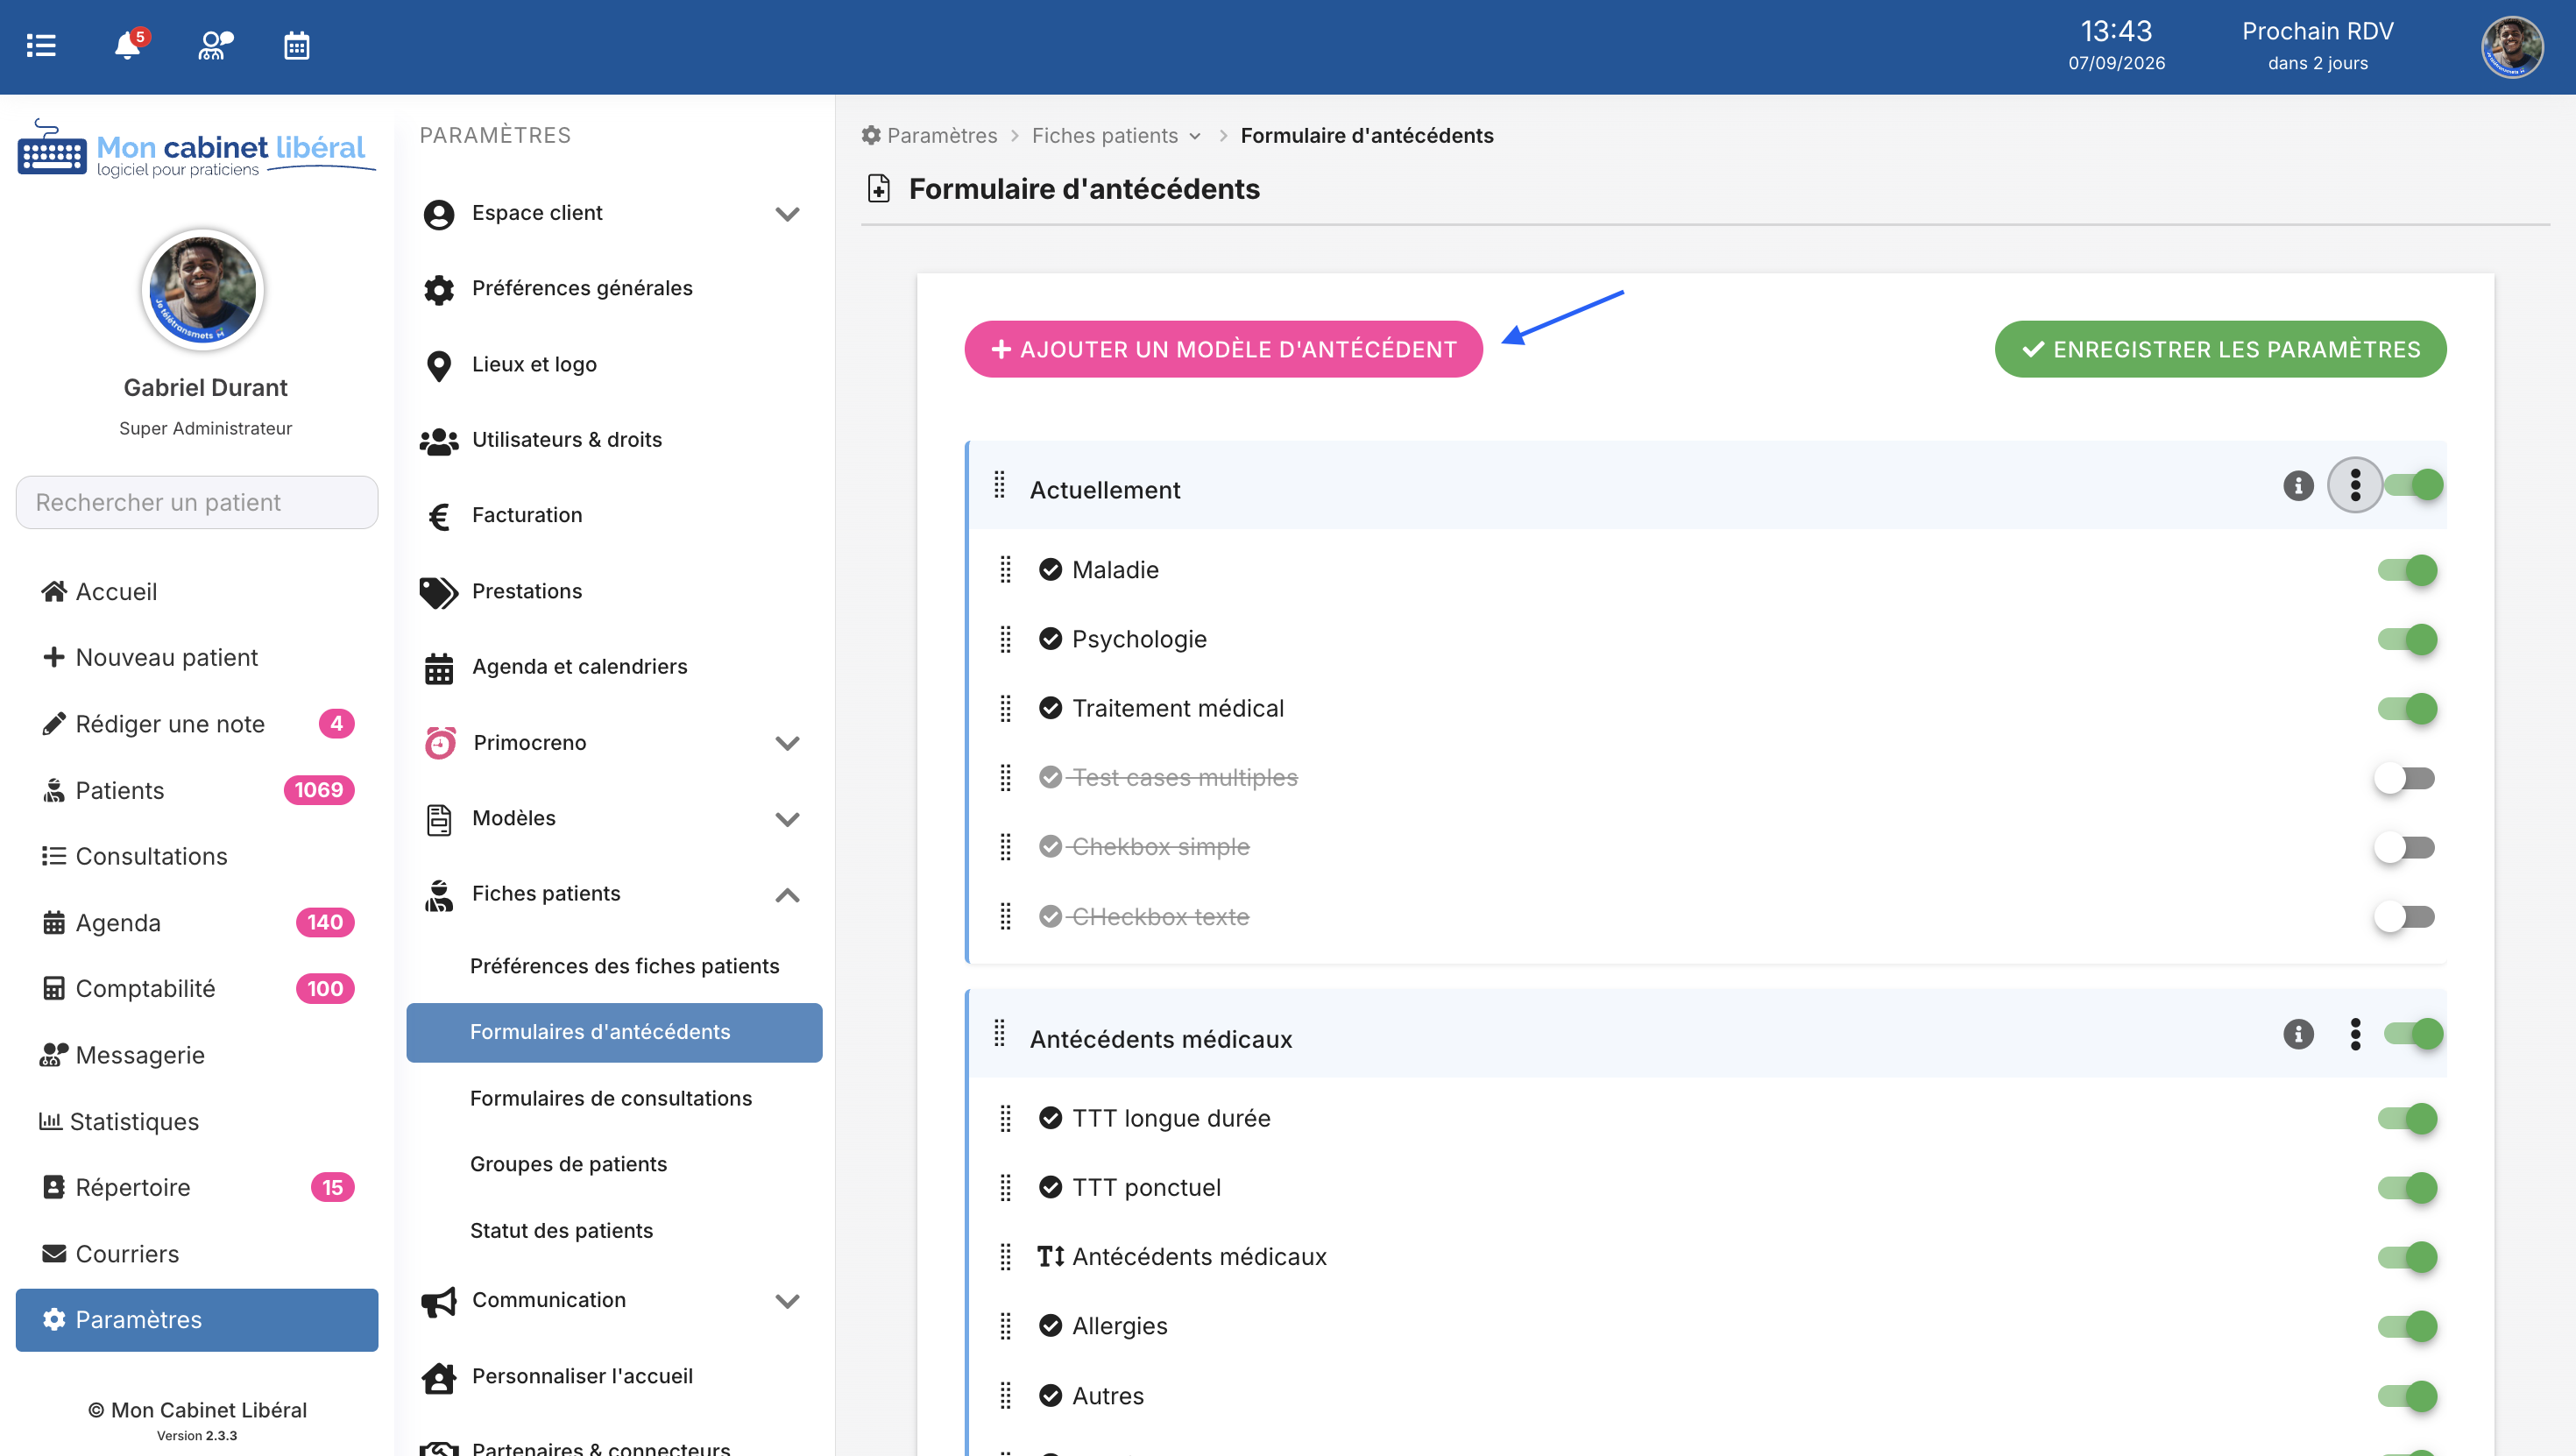Turn off the Maladie toggle
The image size is (2576, 1456).
[2407, 570]
